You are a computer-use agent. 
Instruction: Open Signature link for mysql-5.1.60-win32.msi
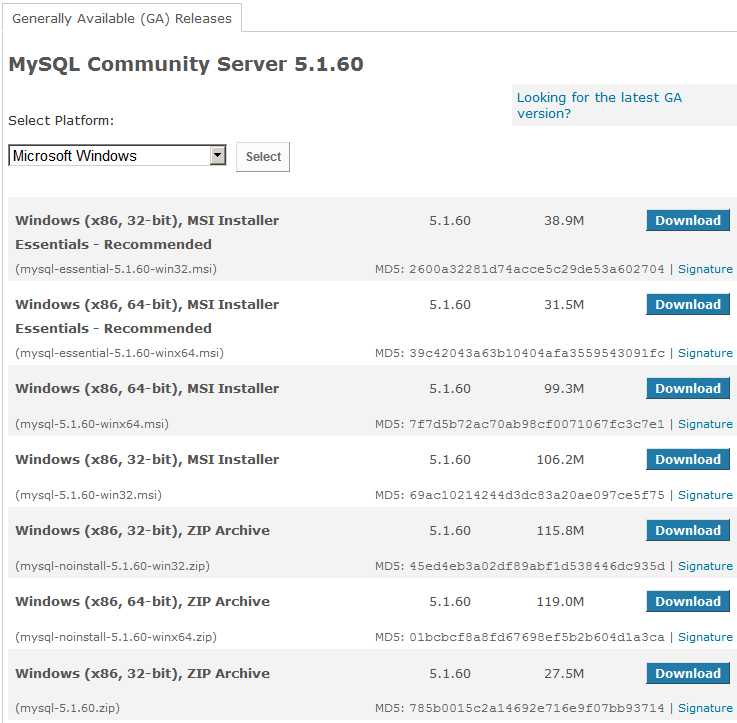pyautogui.click(x=705, y=495)
